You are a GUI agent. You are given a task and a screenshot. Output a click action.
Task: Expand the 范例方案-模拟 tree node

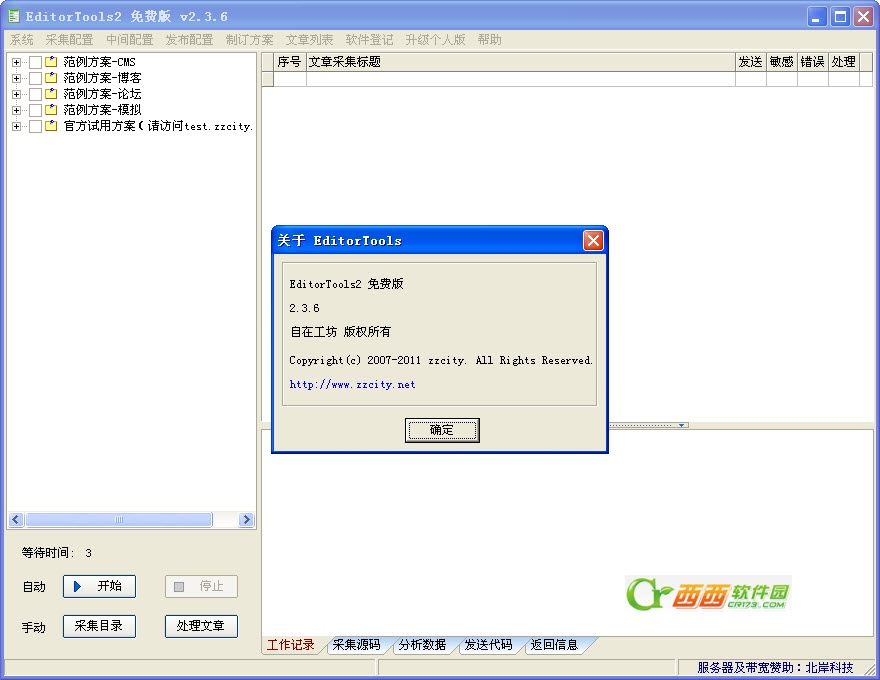coord(16,110)
